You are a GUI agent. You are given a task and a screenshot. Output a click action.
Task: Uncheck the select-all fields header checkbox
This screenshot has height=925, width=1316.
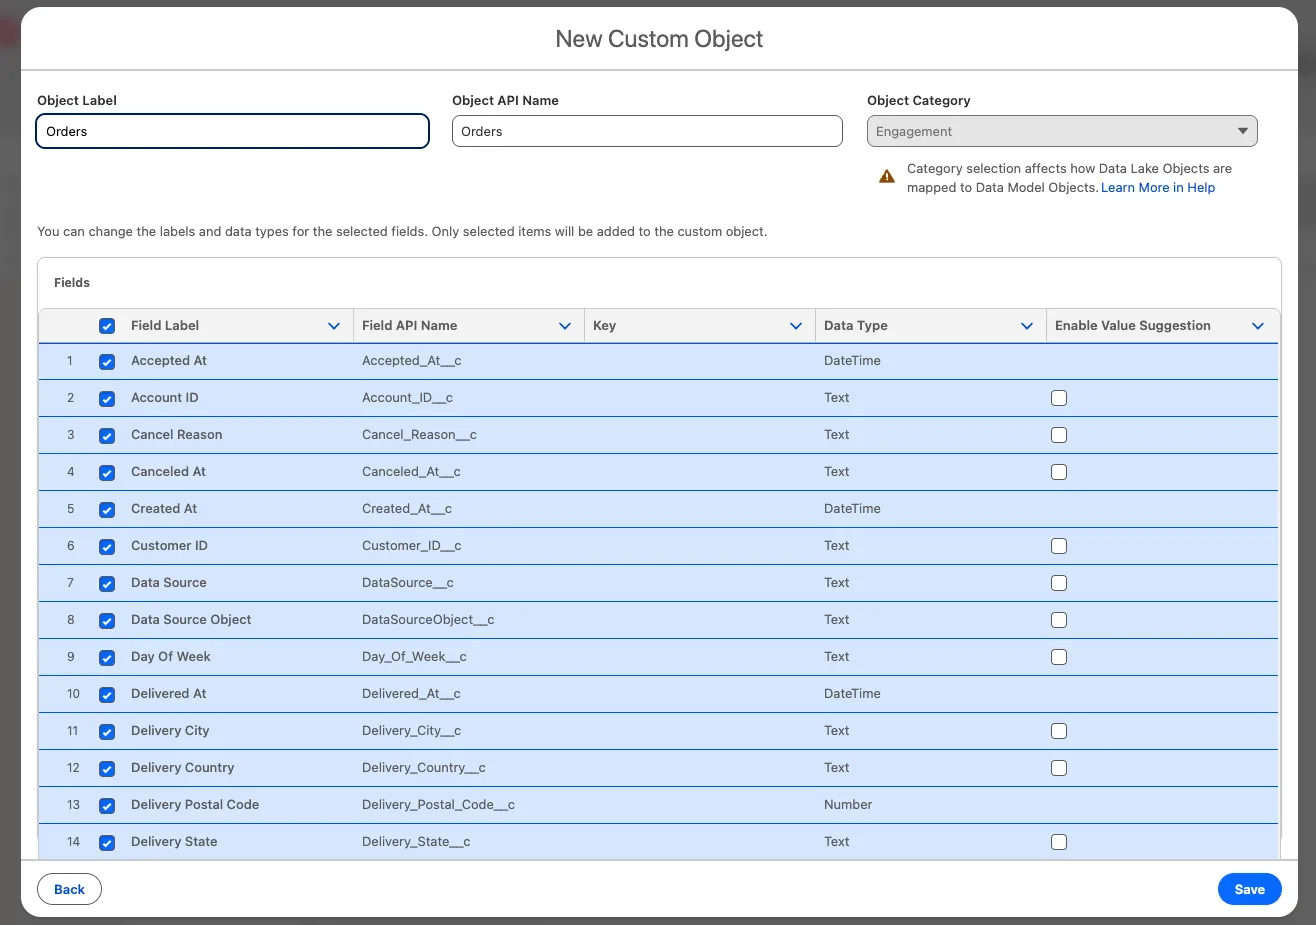point(107,326)
